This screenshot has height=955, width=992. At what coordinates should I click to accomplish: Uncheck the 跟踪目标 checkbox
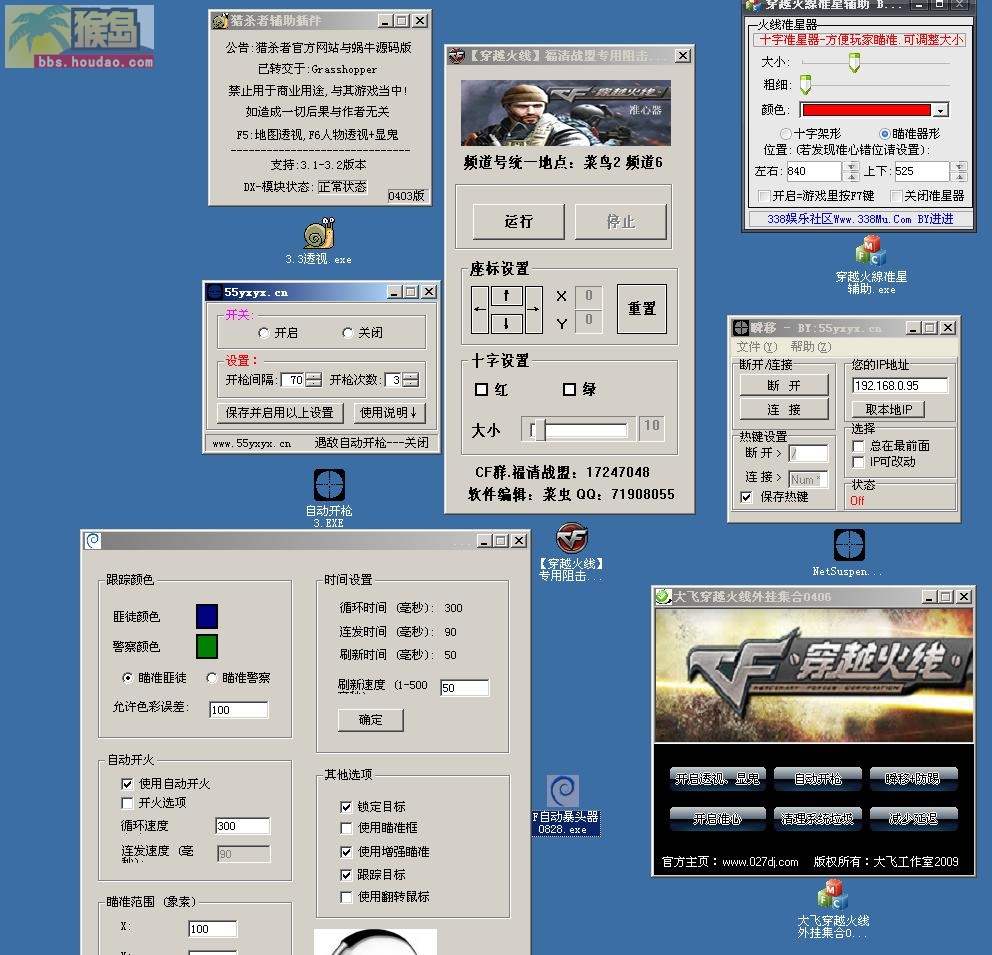point(346,875)
